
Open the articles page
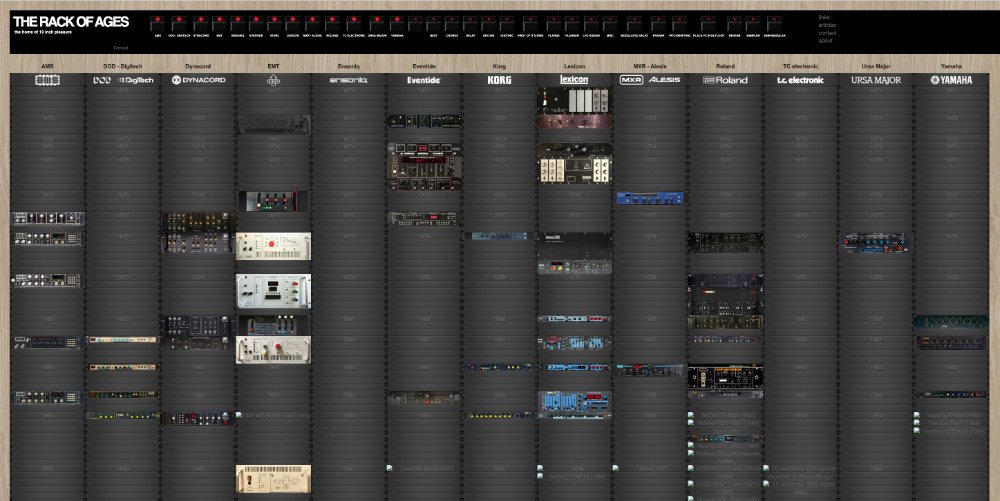[x=828, y=25]
